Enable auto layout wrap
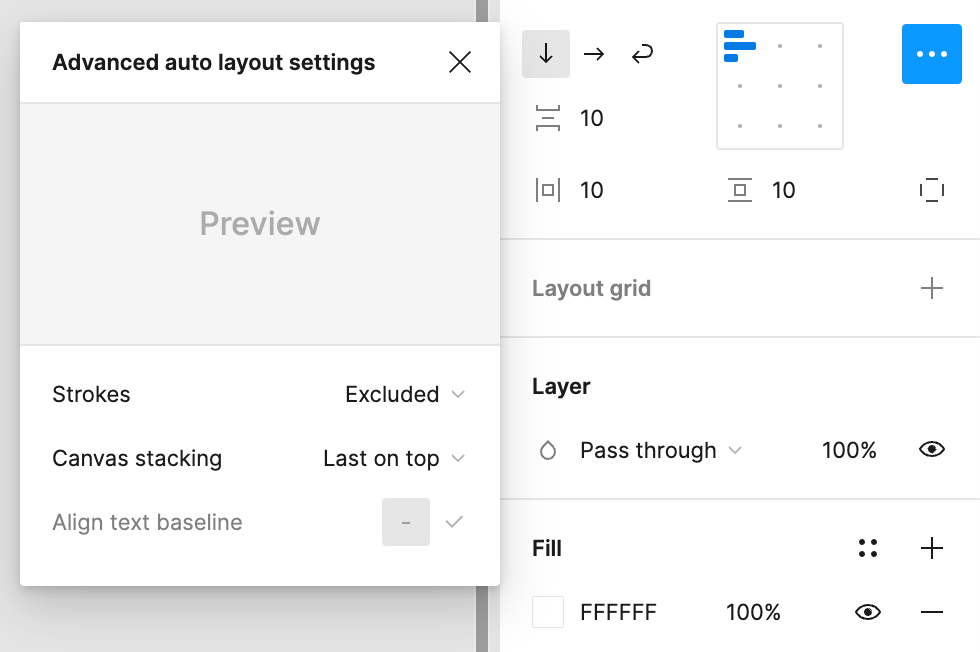 643,54
